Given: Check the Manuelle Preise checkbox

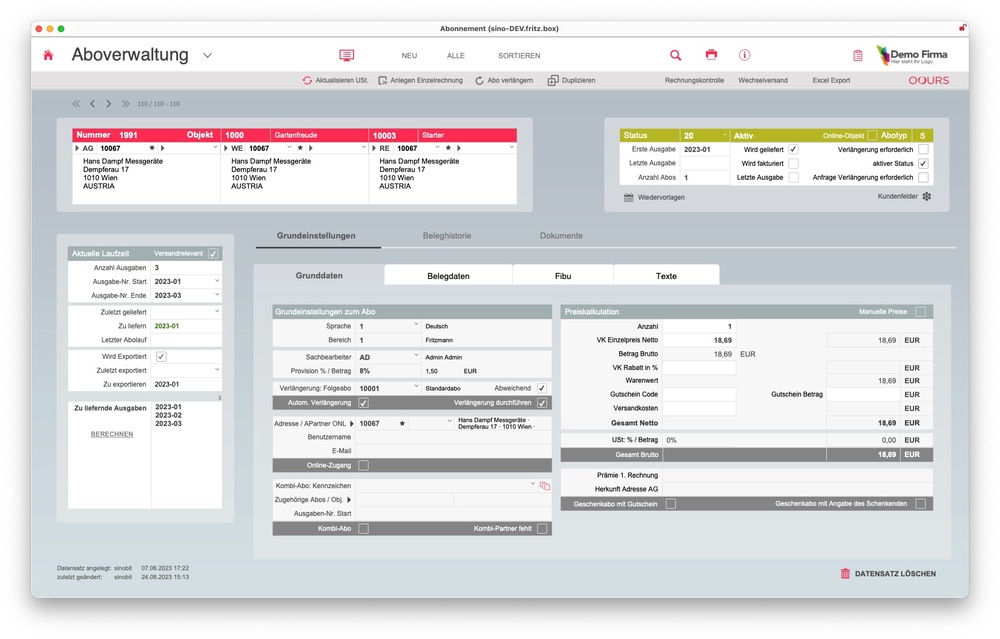Looking at the screenshot, I should click(x=920, y=312).
